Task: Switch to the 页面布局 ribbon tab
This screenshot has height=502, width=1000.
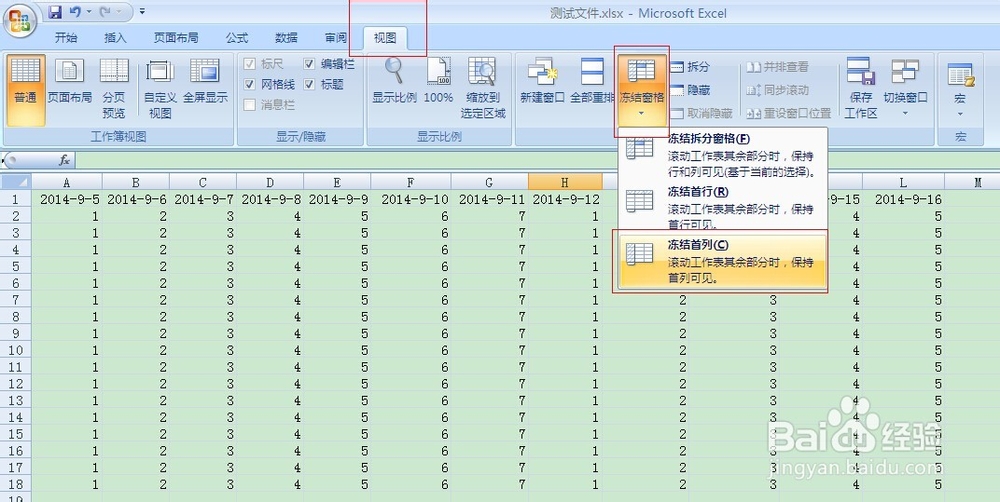Action: coord(175,38)
